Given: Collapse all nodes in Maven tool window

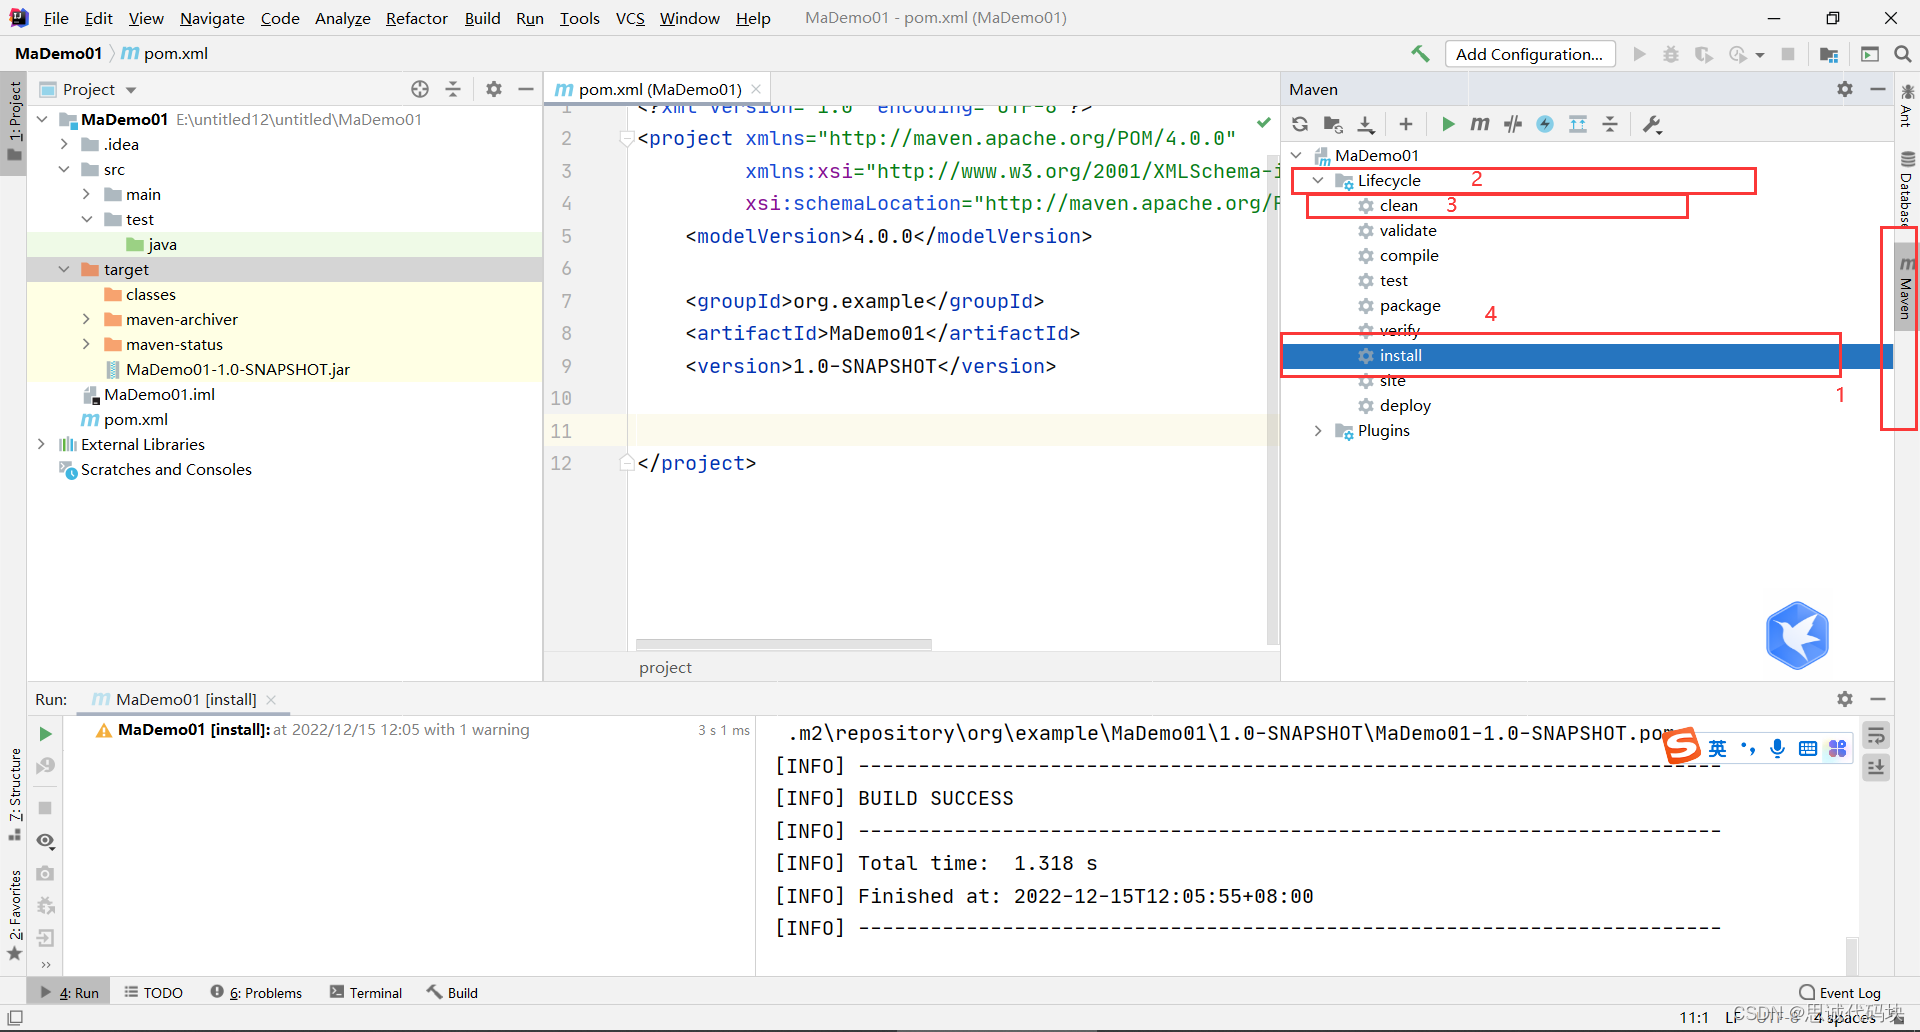Looking at the screenshot, I should (x=1610, y=124).
